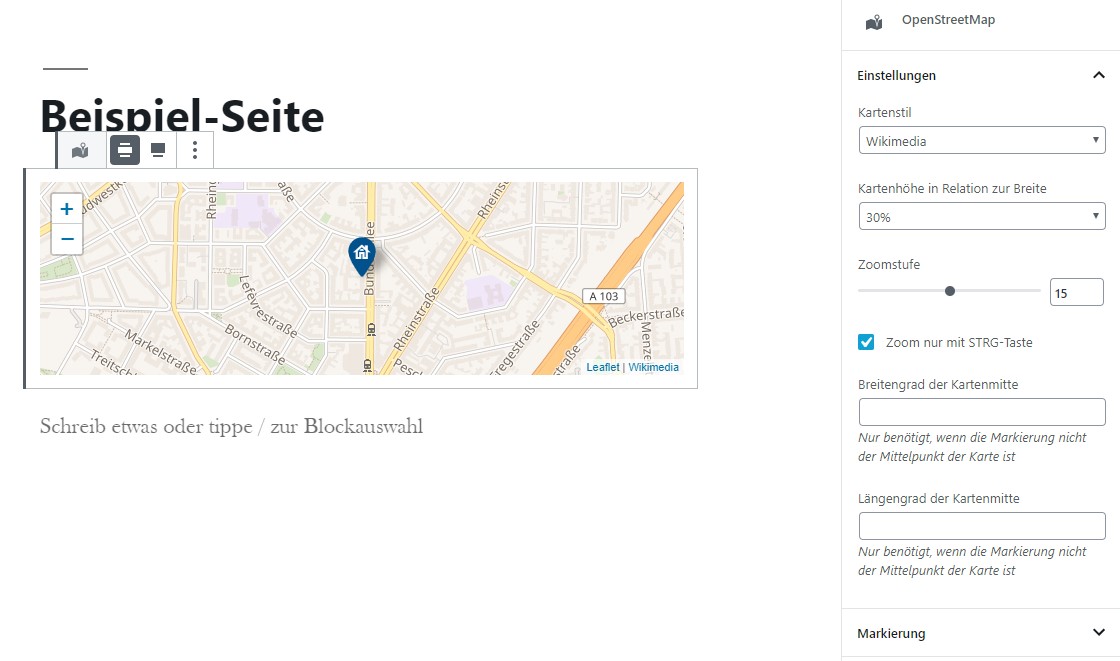1120x661 pixels.
Task: Zoom out the map with minus button
Action: [x=67, y=239]
